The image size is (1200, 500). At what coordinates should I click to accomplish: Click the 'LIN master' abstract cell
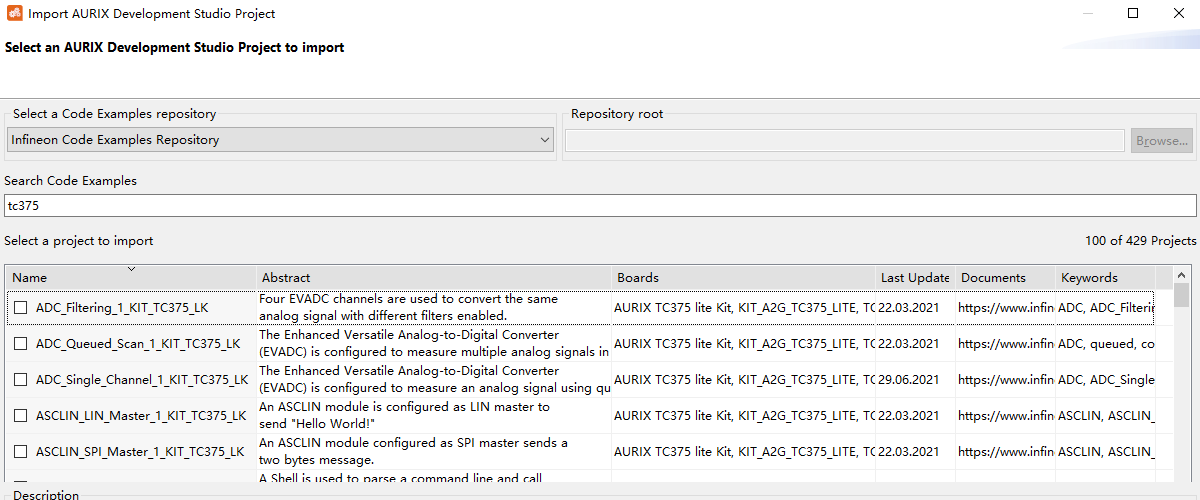(x=434, y=416)
